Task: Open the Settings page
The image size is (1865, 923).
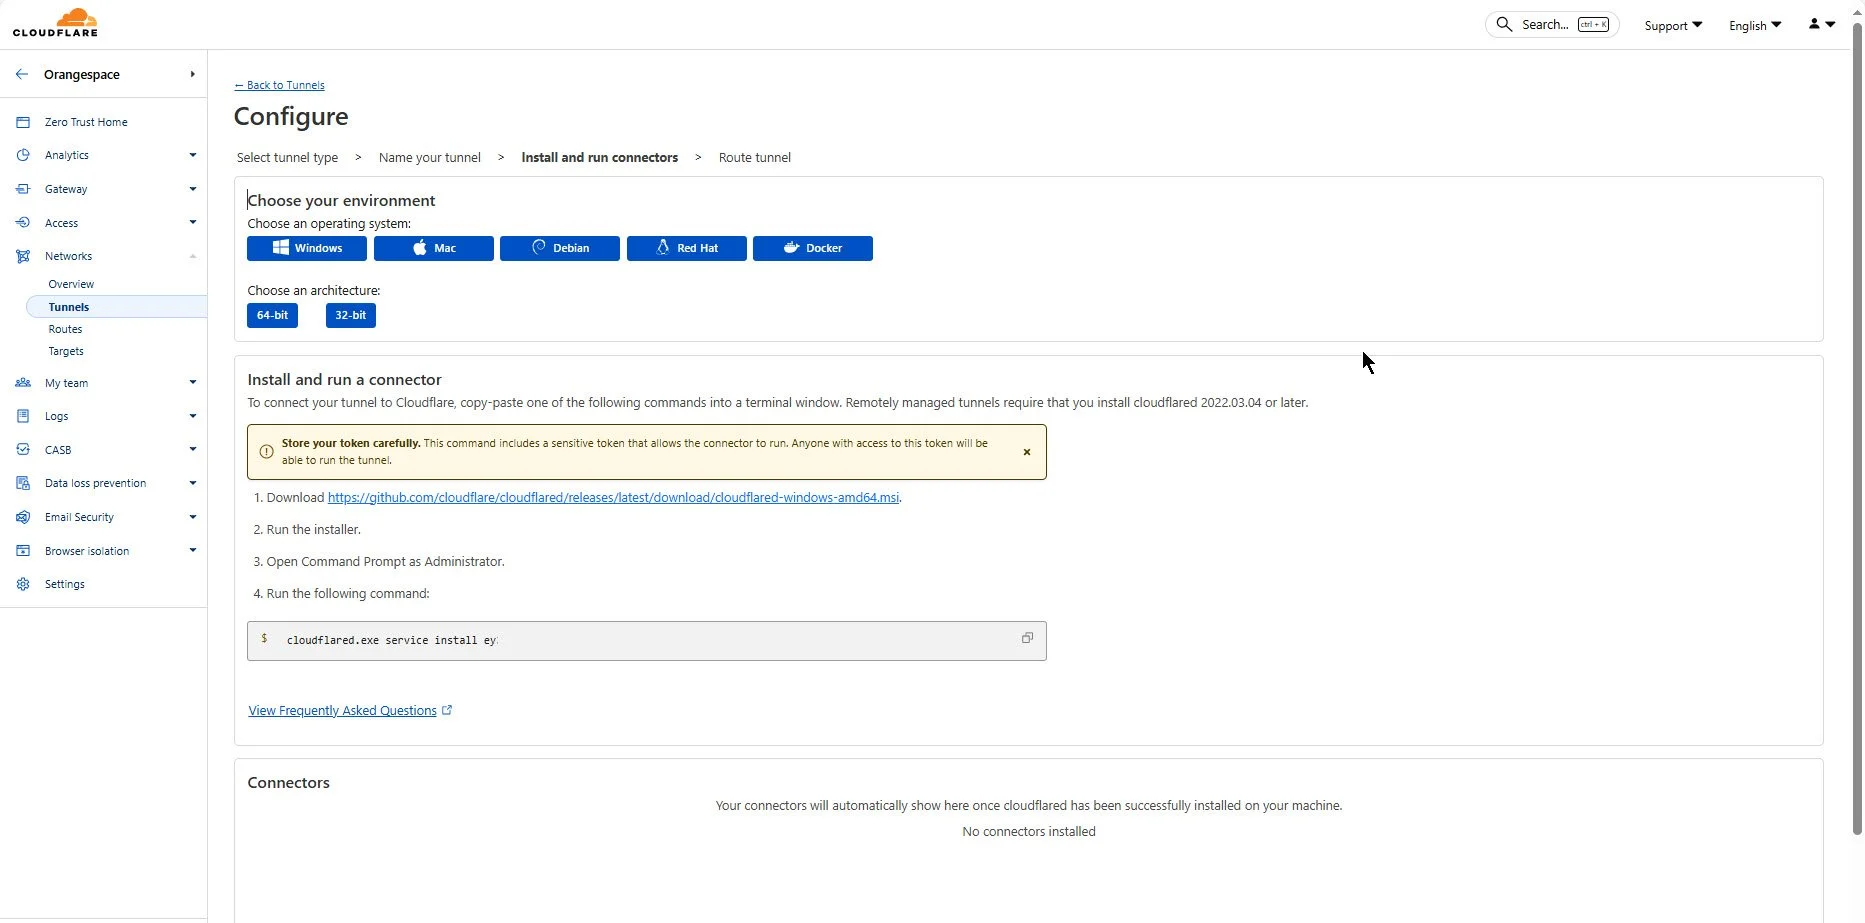Action: pyautogui.click(x=65, y=584)
